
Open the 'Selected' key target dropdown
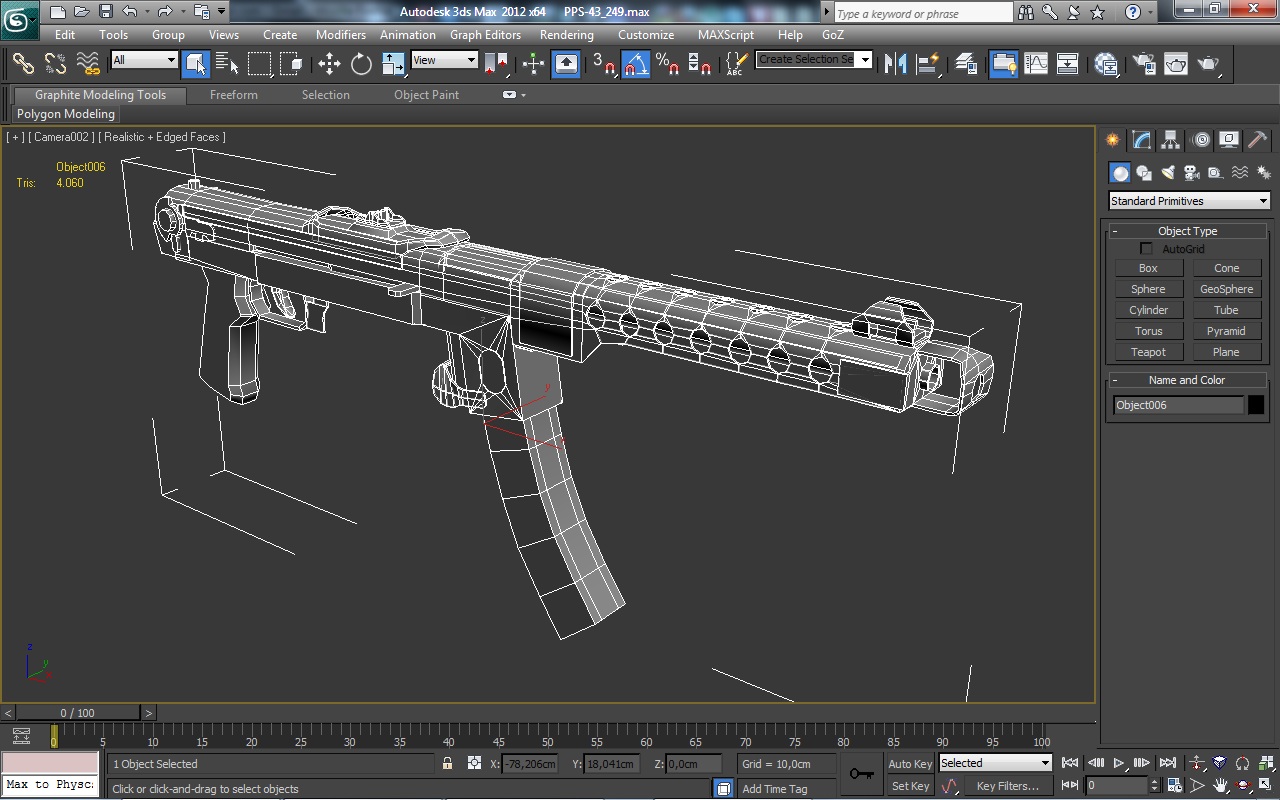995,763
